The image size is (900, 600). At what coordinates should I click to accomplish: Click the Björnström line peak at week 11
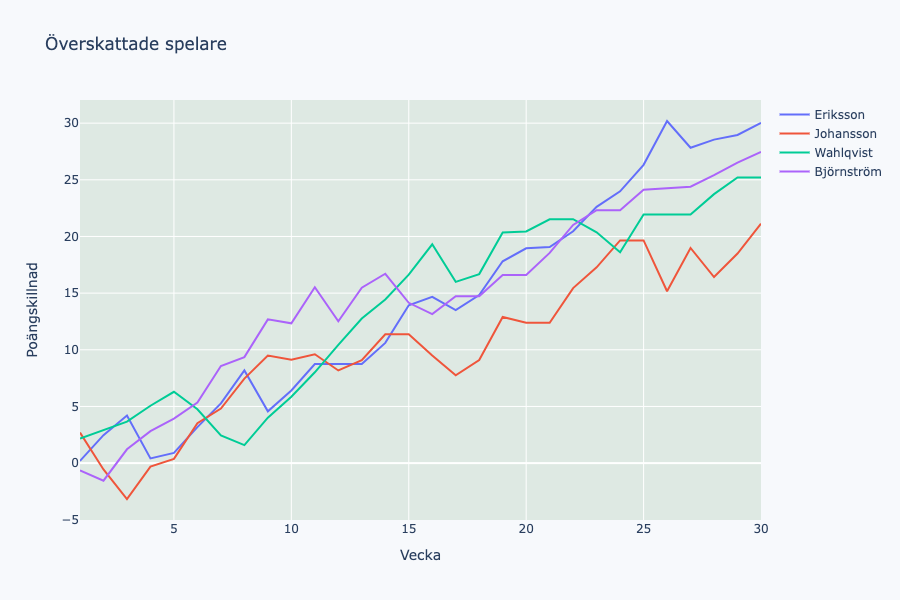click(315, 287)
